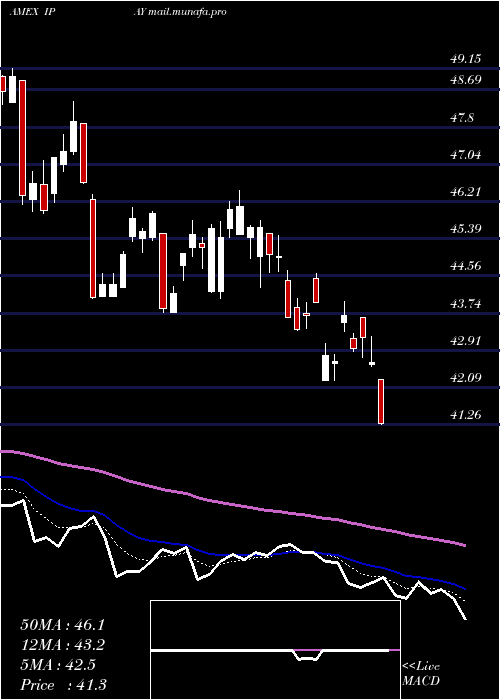The image size is (500, 700).
Task: Click the 41.26 price level label
Action: coord(465,415)
